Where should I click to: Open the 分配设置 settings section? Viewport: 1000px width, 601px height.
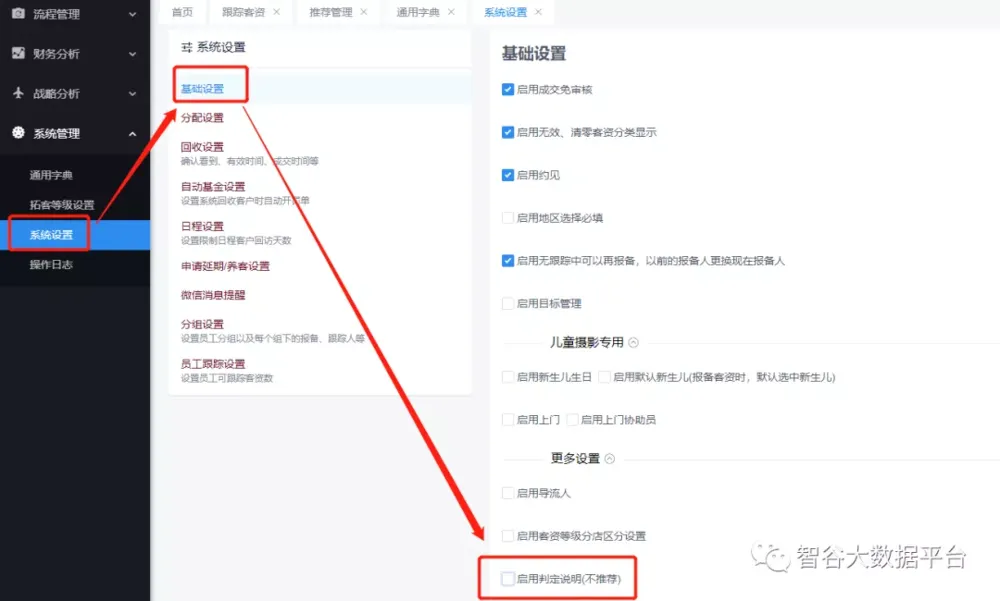[202, 118]
